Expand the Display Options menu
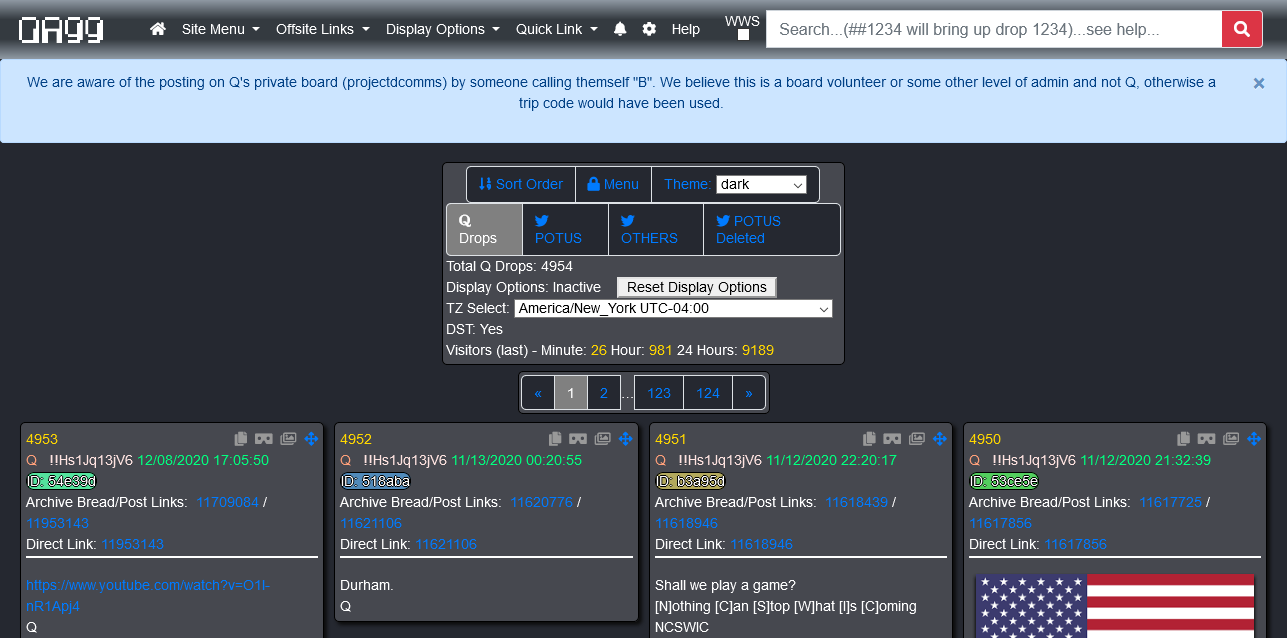The image size is (1287, 638). (x=443, y=29)
